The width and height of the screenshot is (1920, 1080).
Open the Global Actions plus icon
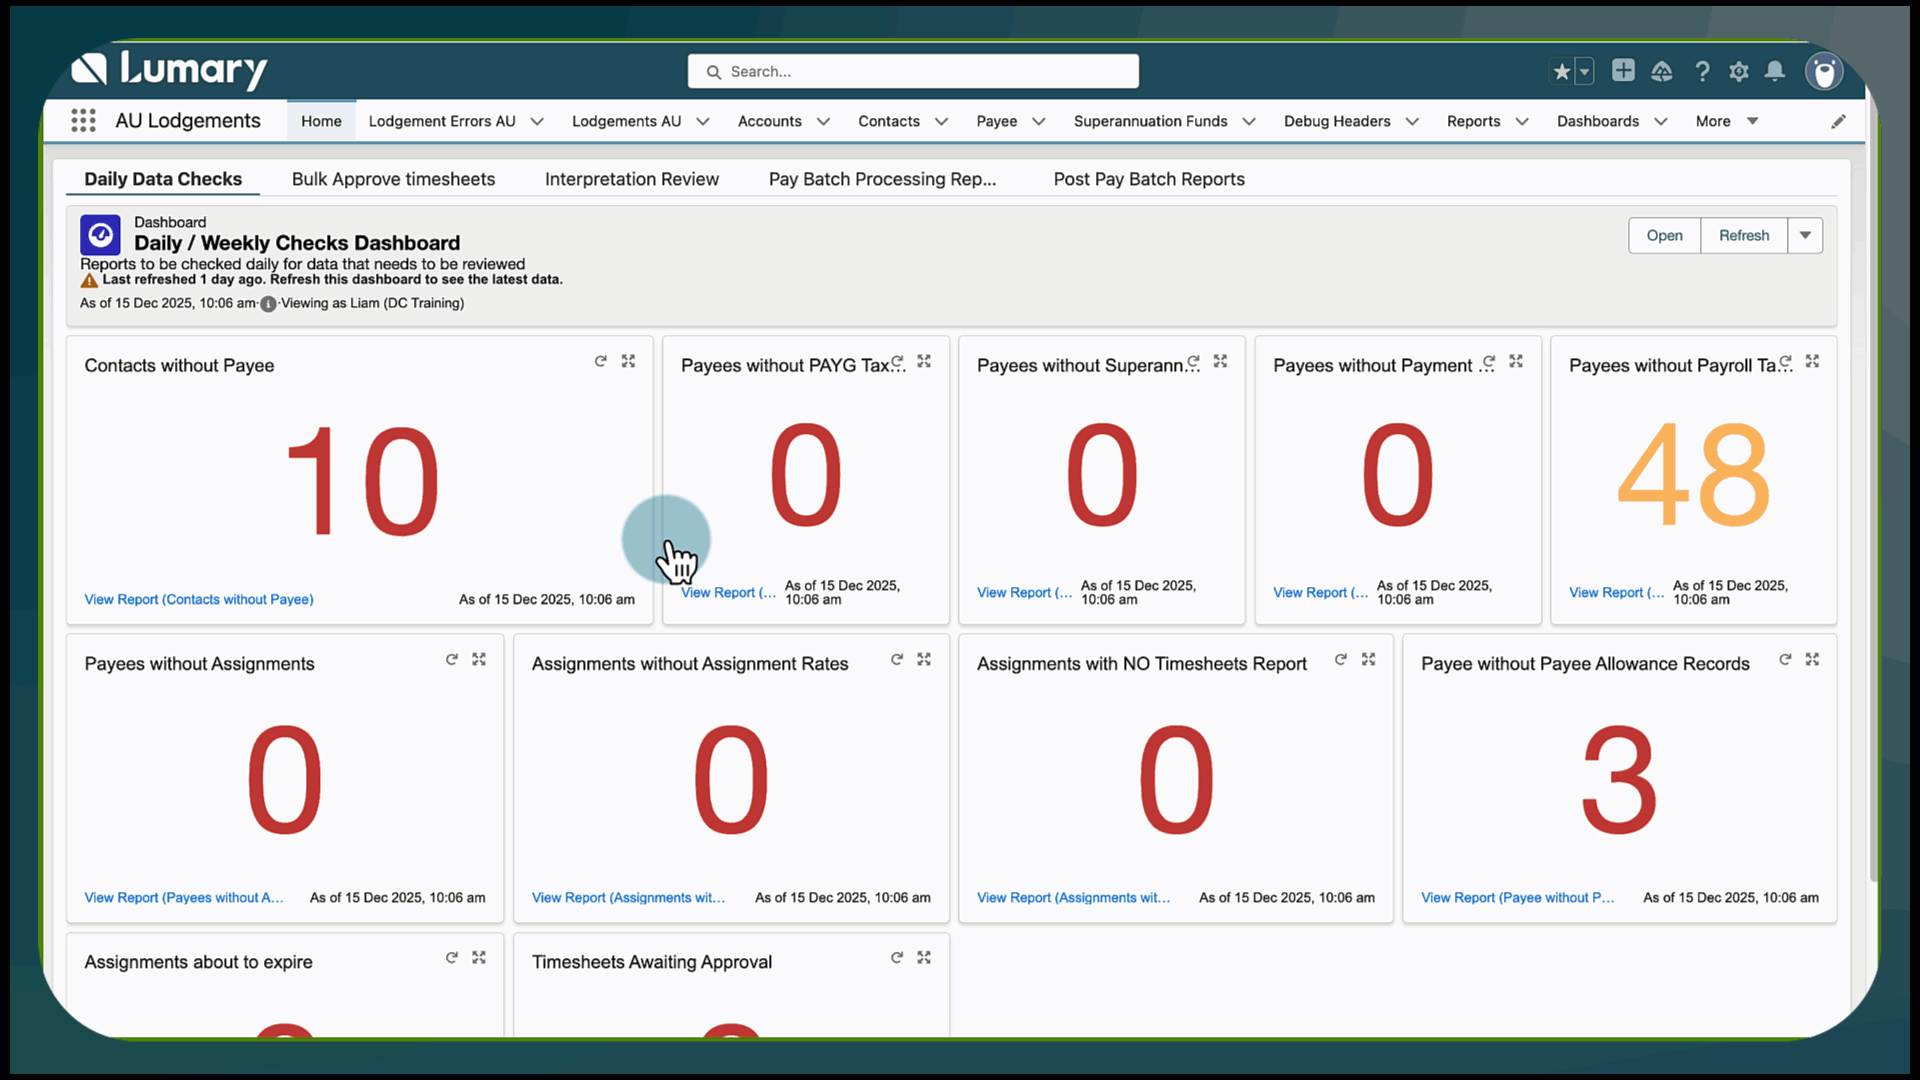tap(1623, 70)
